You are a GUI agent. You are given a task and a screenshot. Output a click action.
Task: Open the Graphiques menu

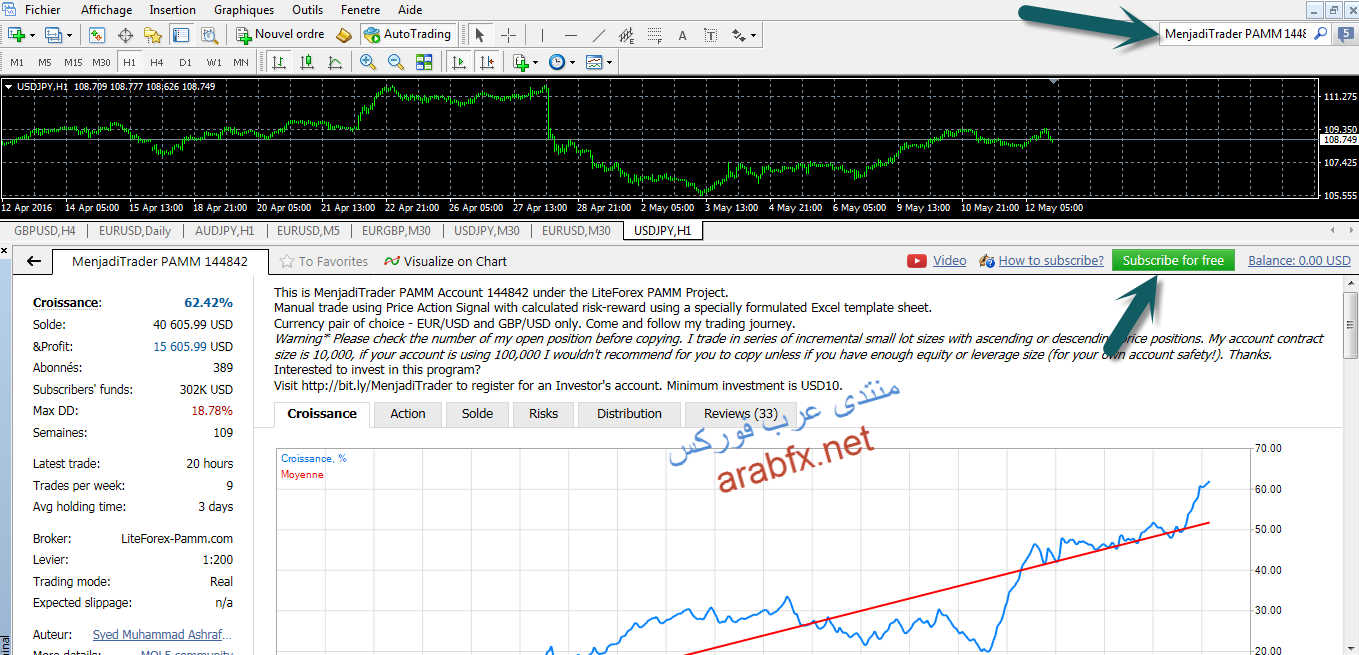click(244, 10)
